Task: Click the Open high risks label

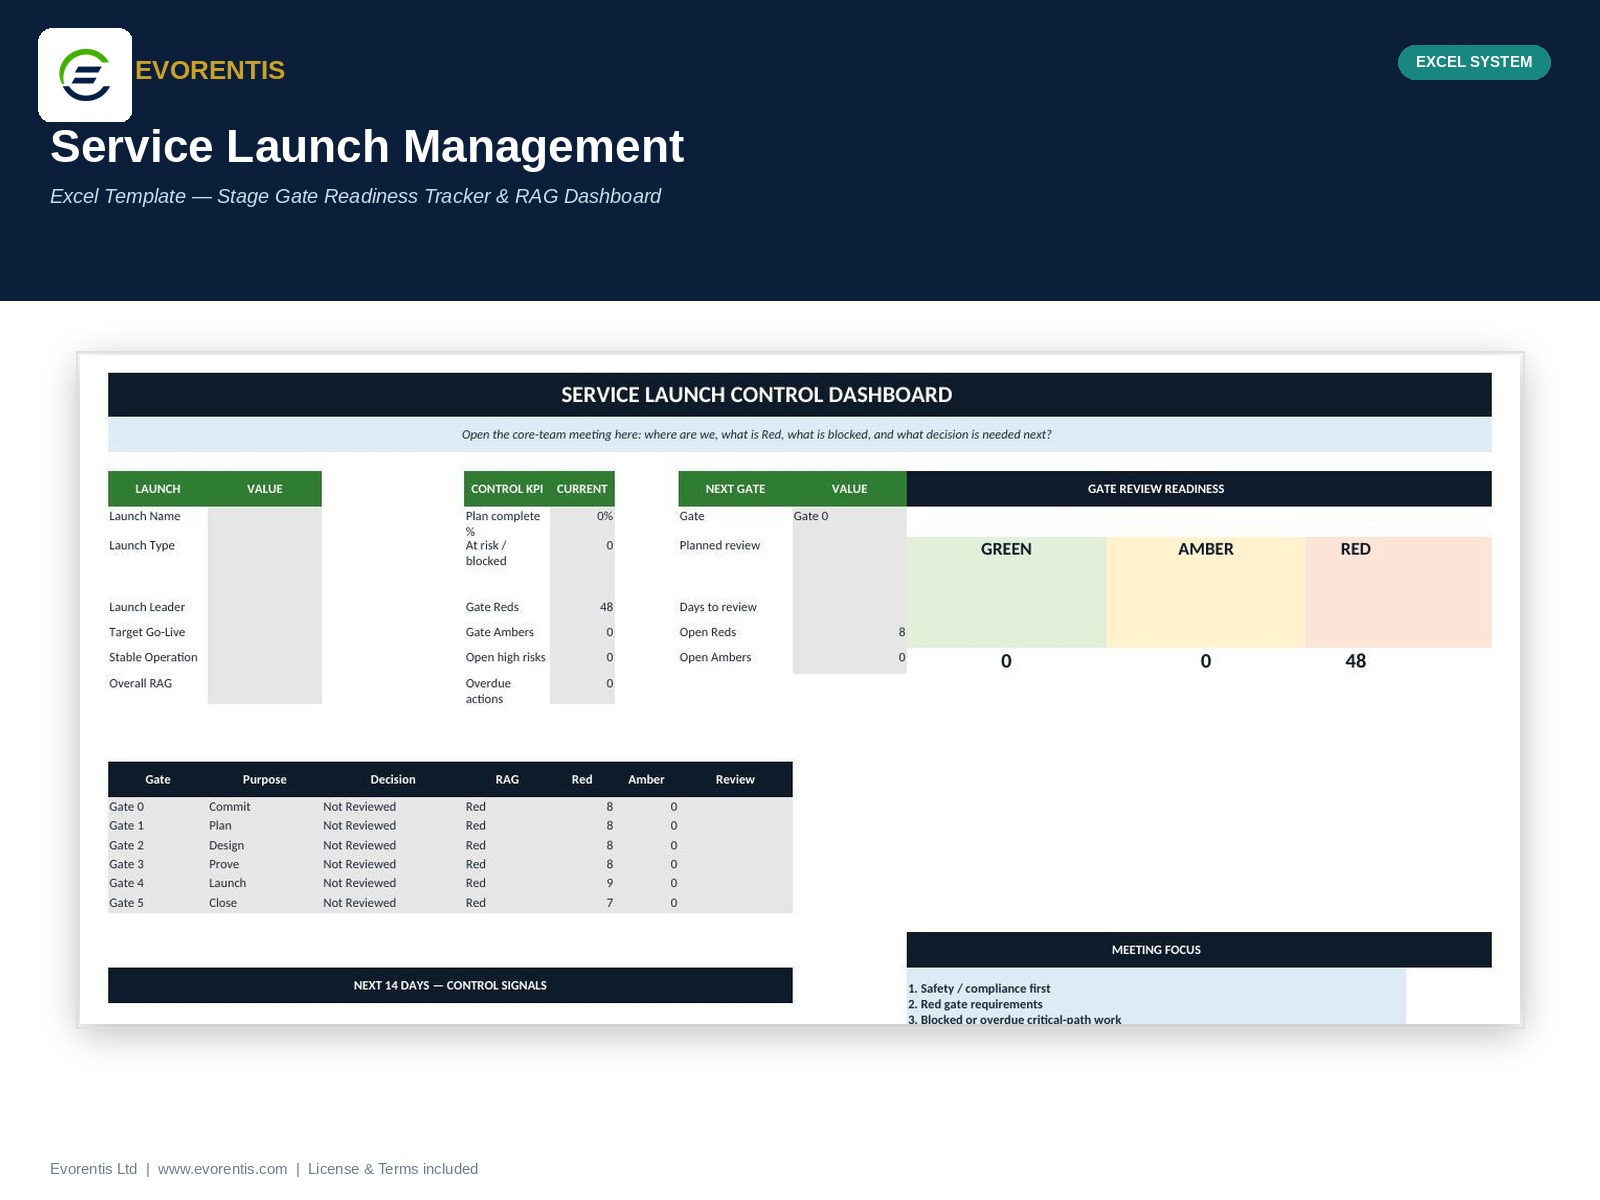Action: pyautogui.click(x=505, y=657)
